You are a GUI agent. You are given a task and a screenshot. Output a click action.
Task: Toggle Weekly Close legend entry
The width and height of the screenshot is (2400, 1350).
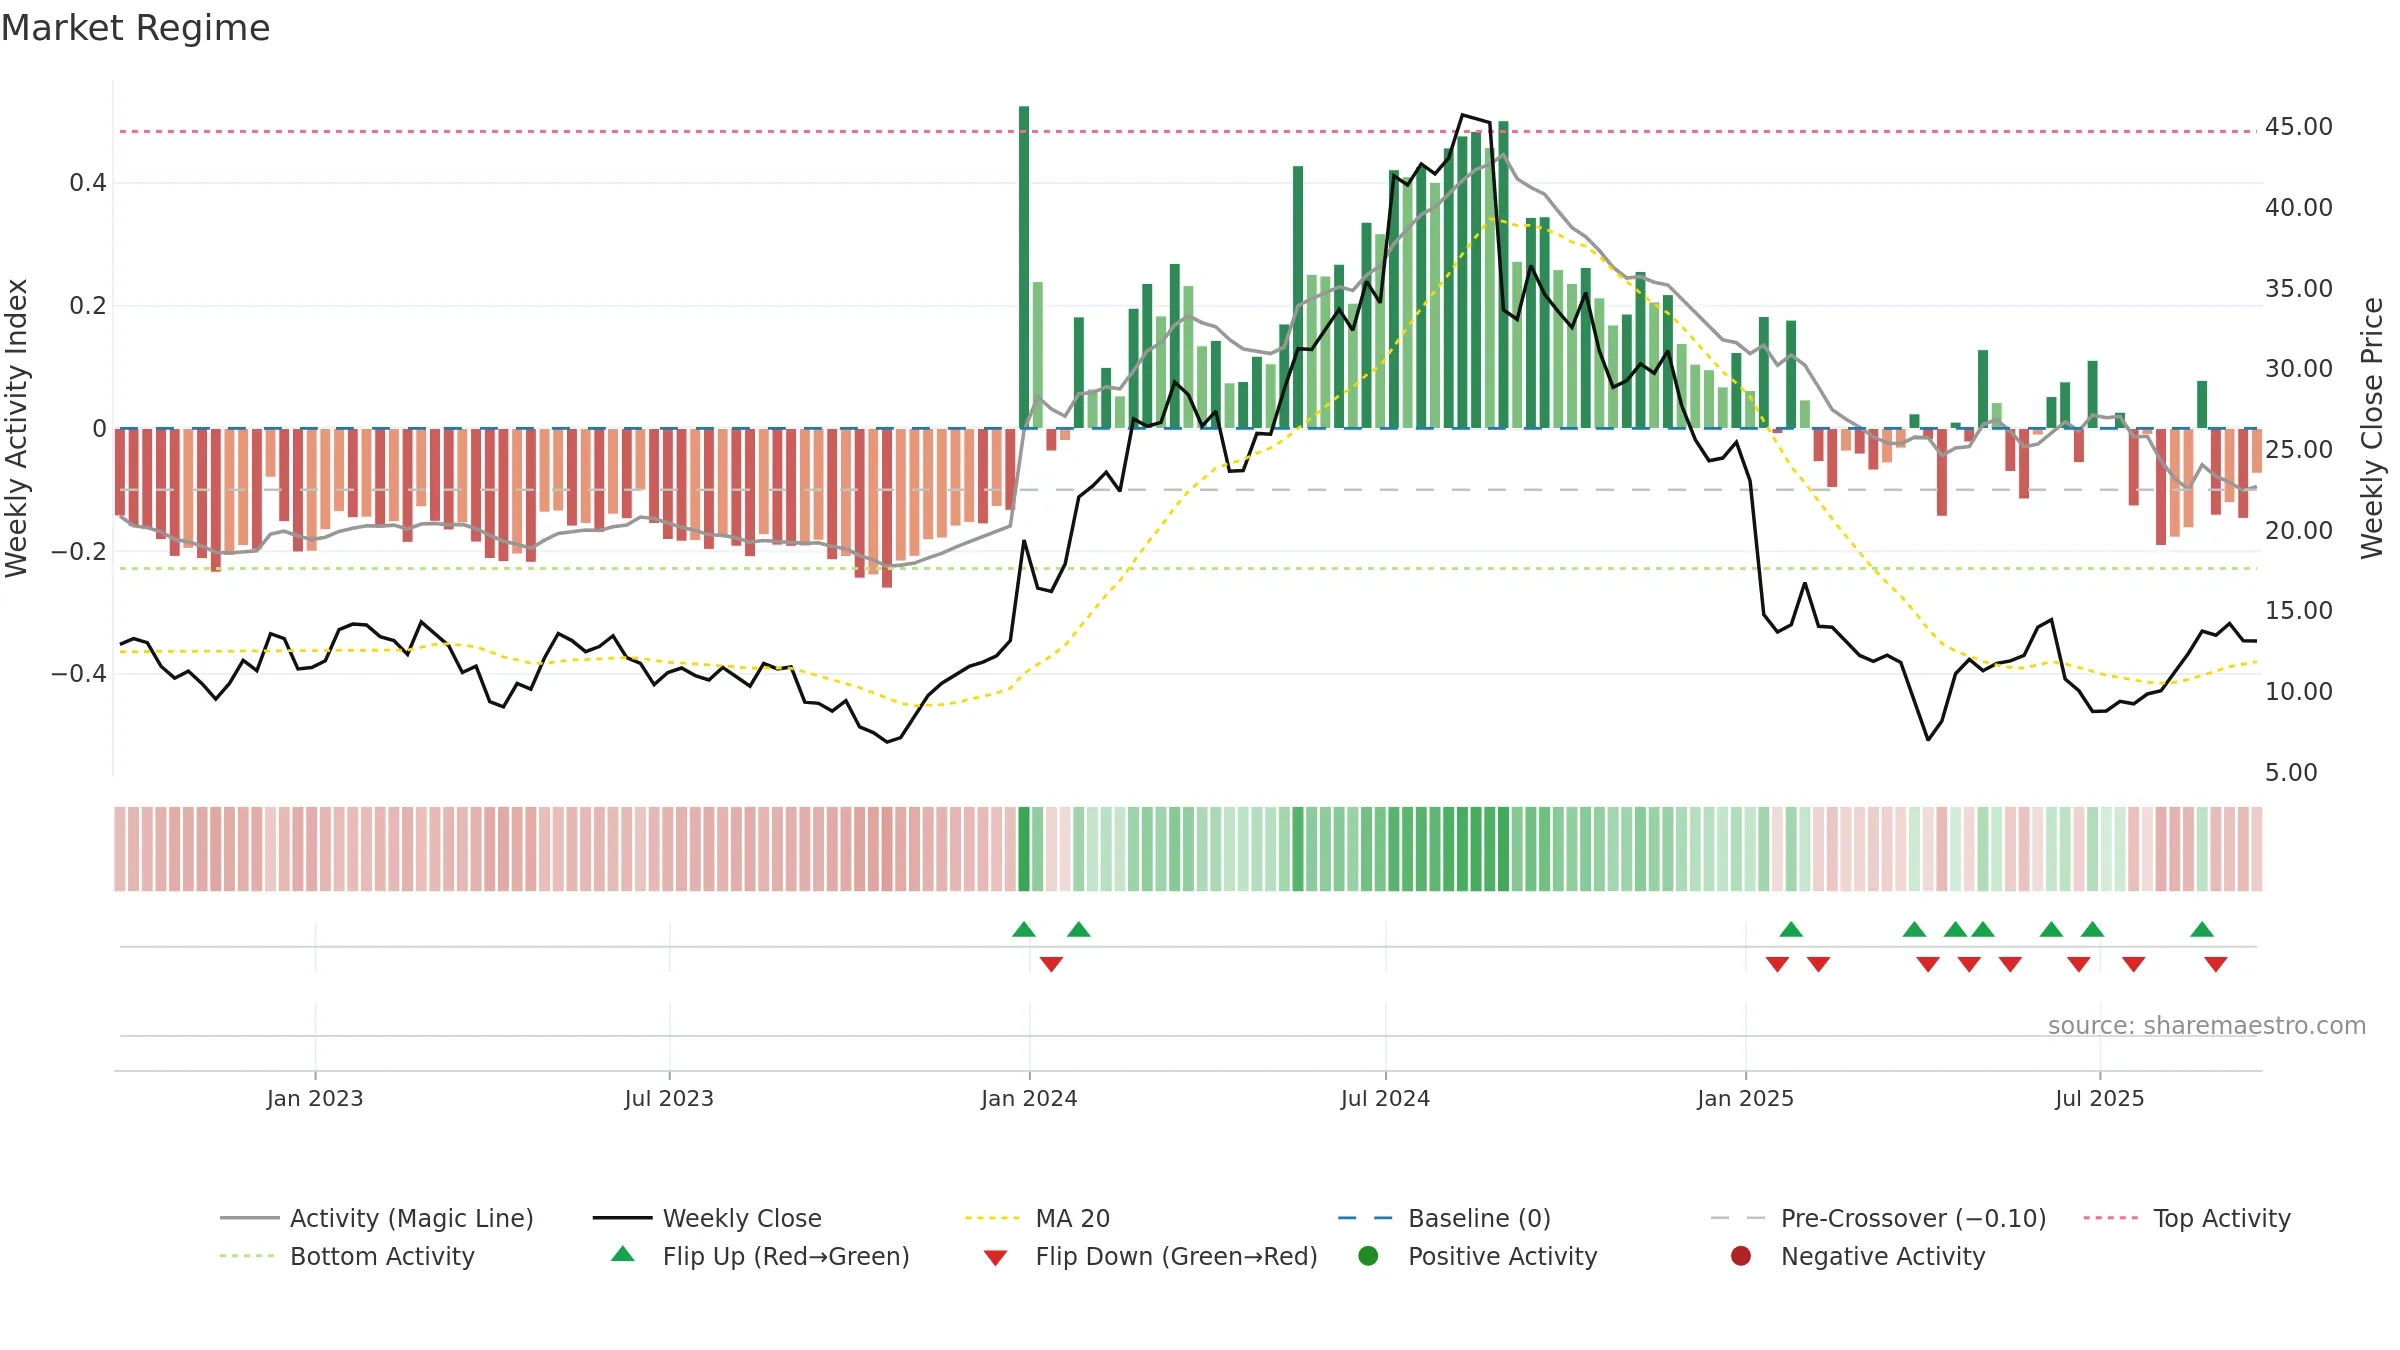[x=707, y=1218]
